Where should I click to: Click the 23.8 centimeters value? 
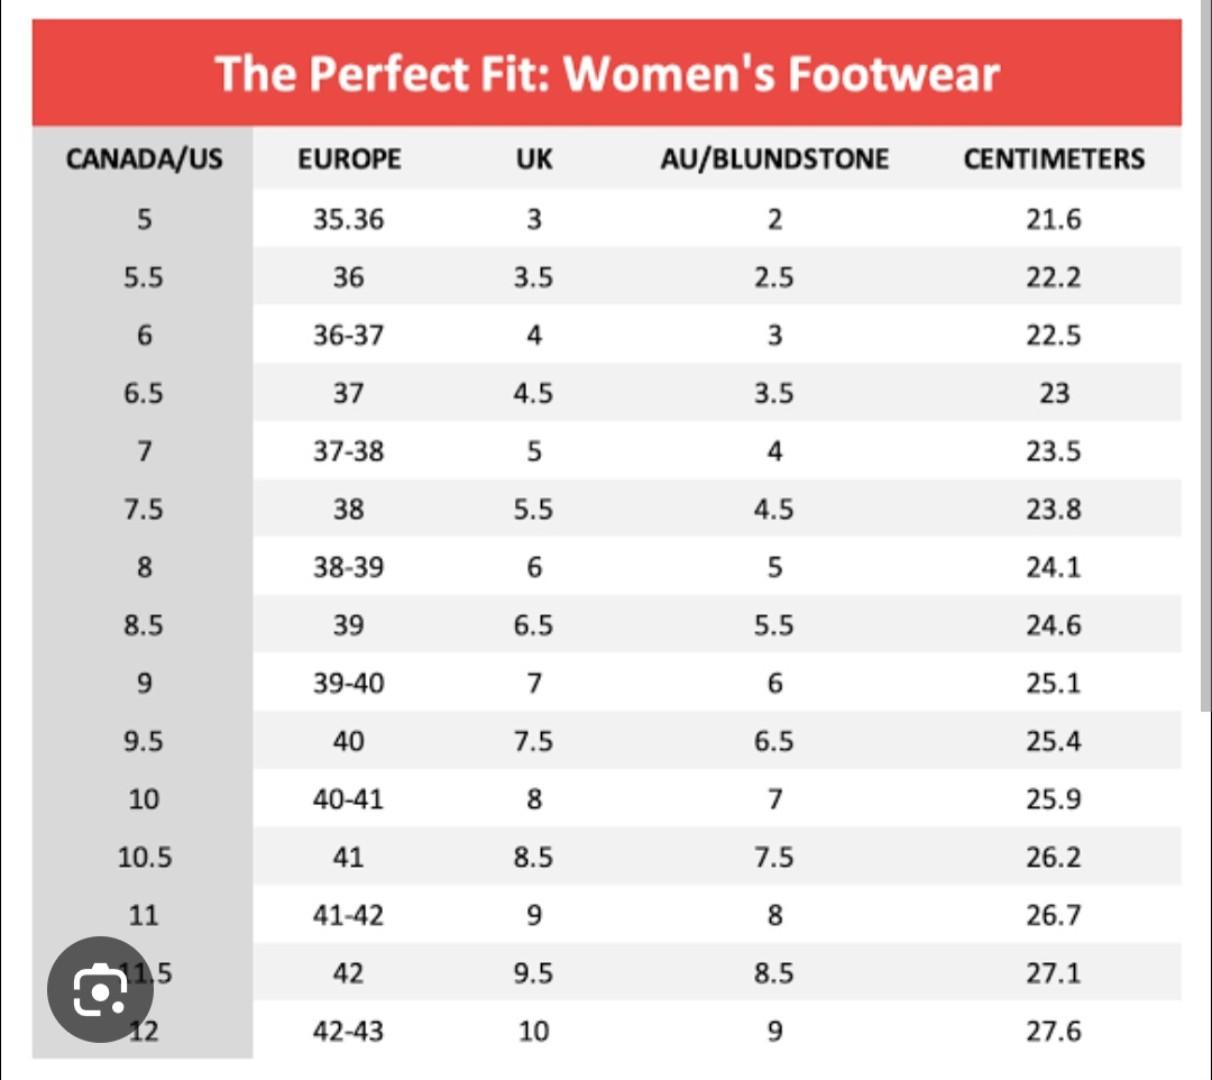[x=1053, y=509]
